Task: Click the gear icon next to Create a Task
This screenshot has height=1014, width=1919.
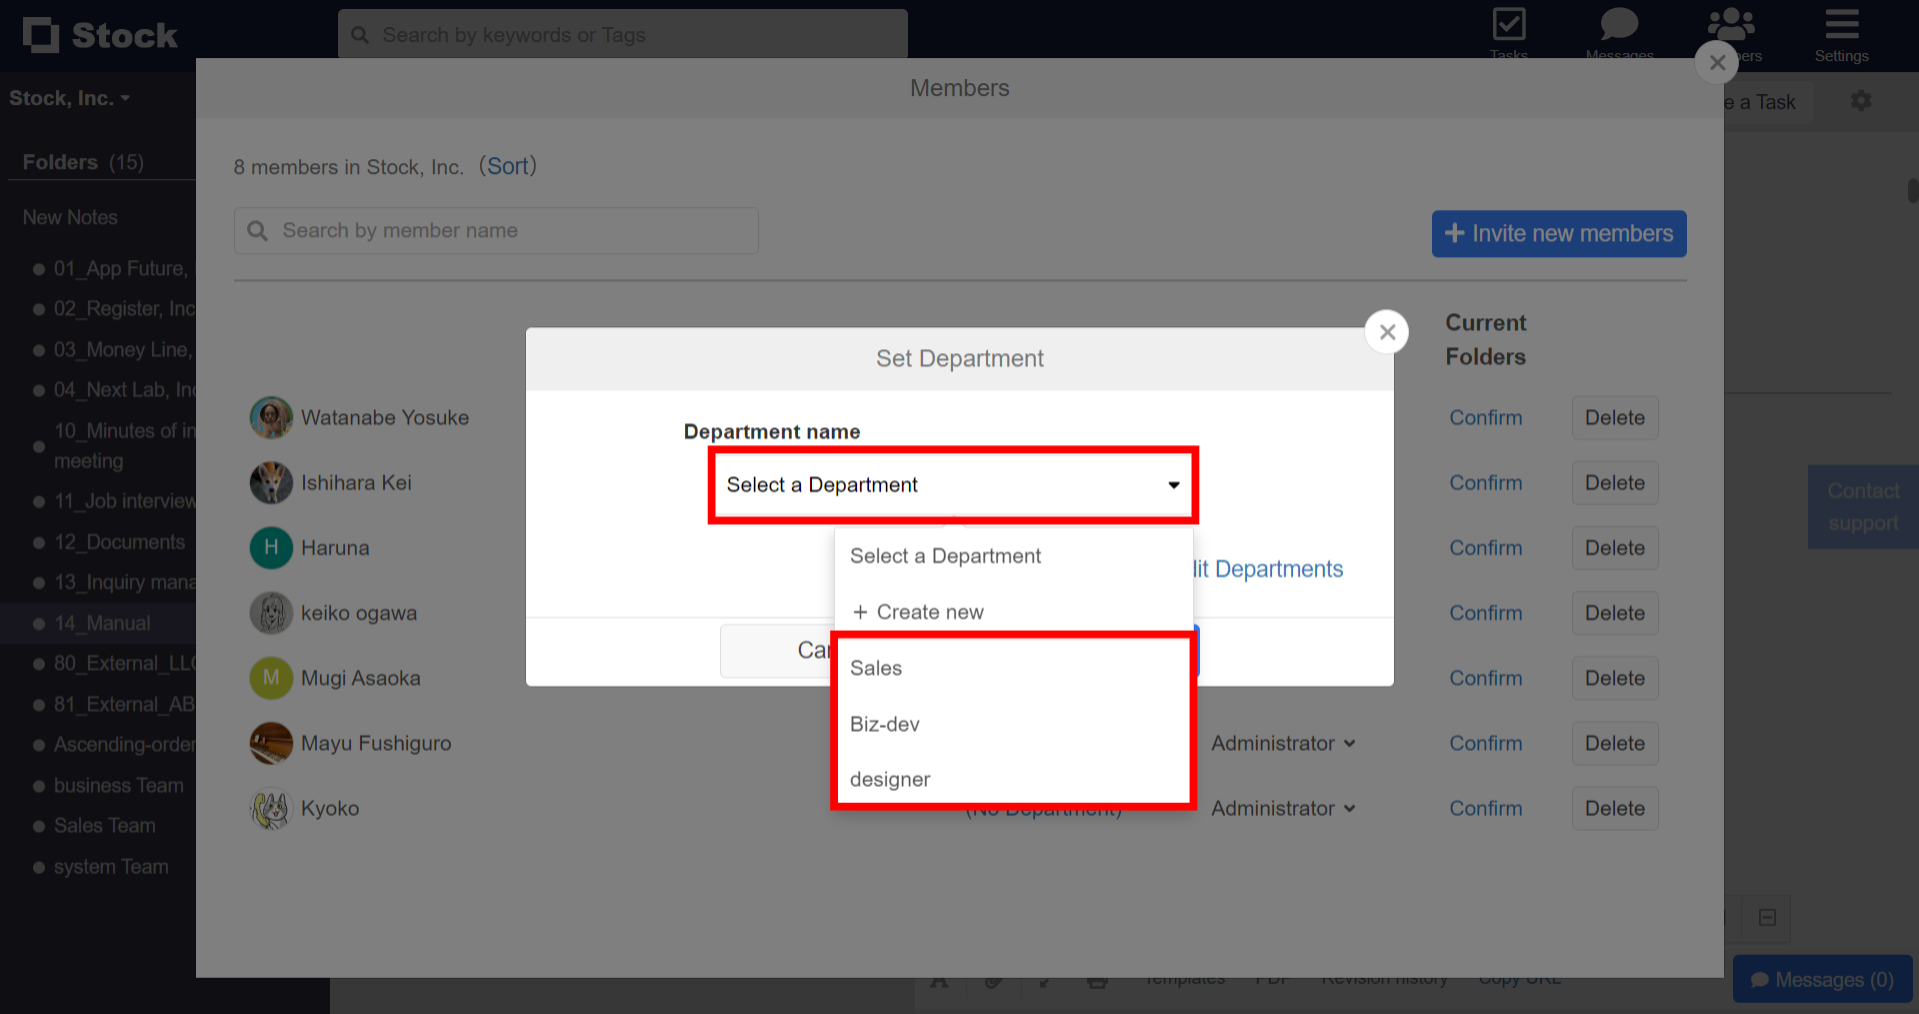Action: 1861,100
